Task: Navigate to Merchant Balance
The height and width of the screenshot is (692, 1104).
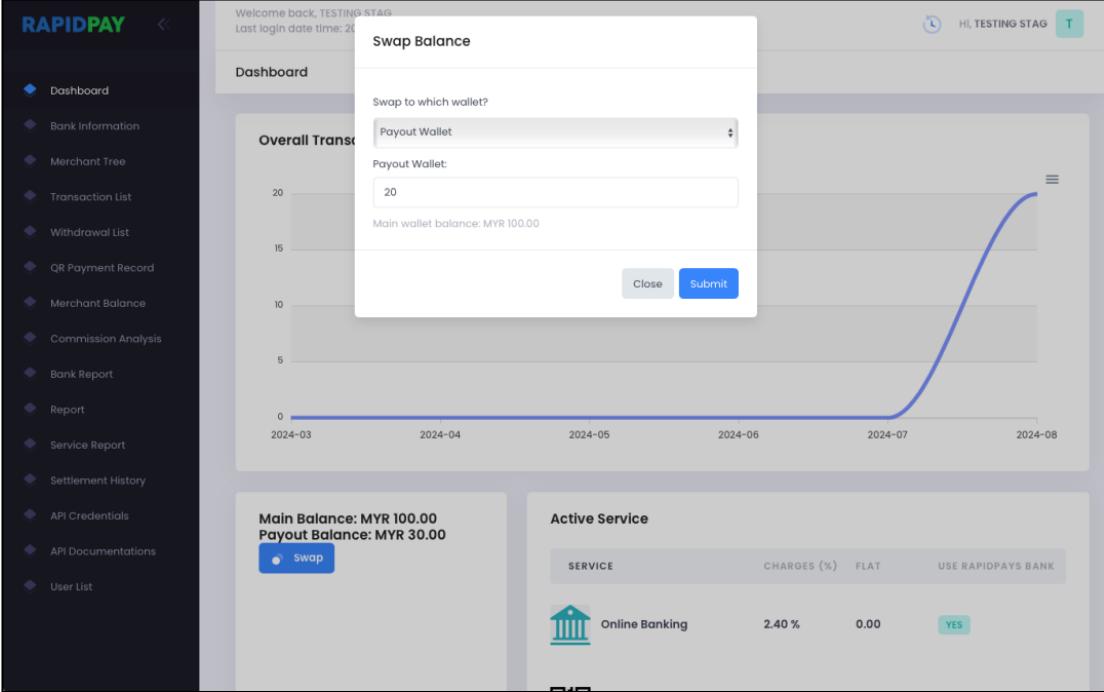Action: (x=98, y=303)
